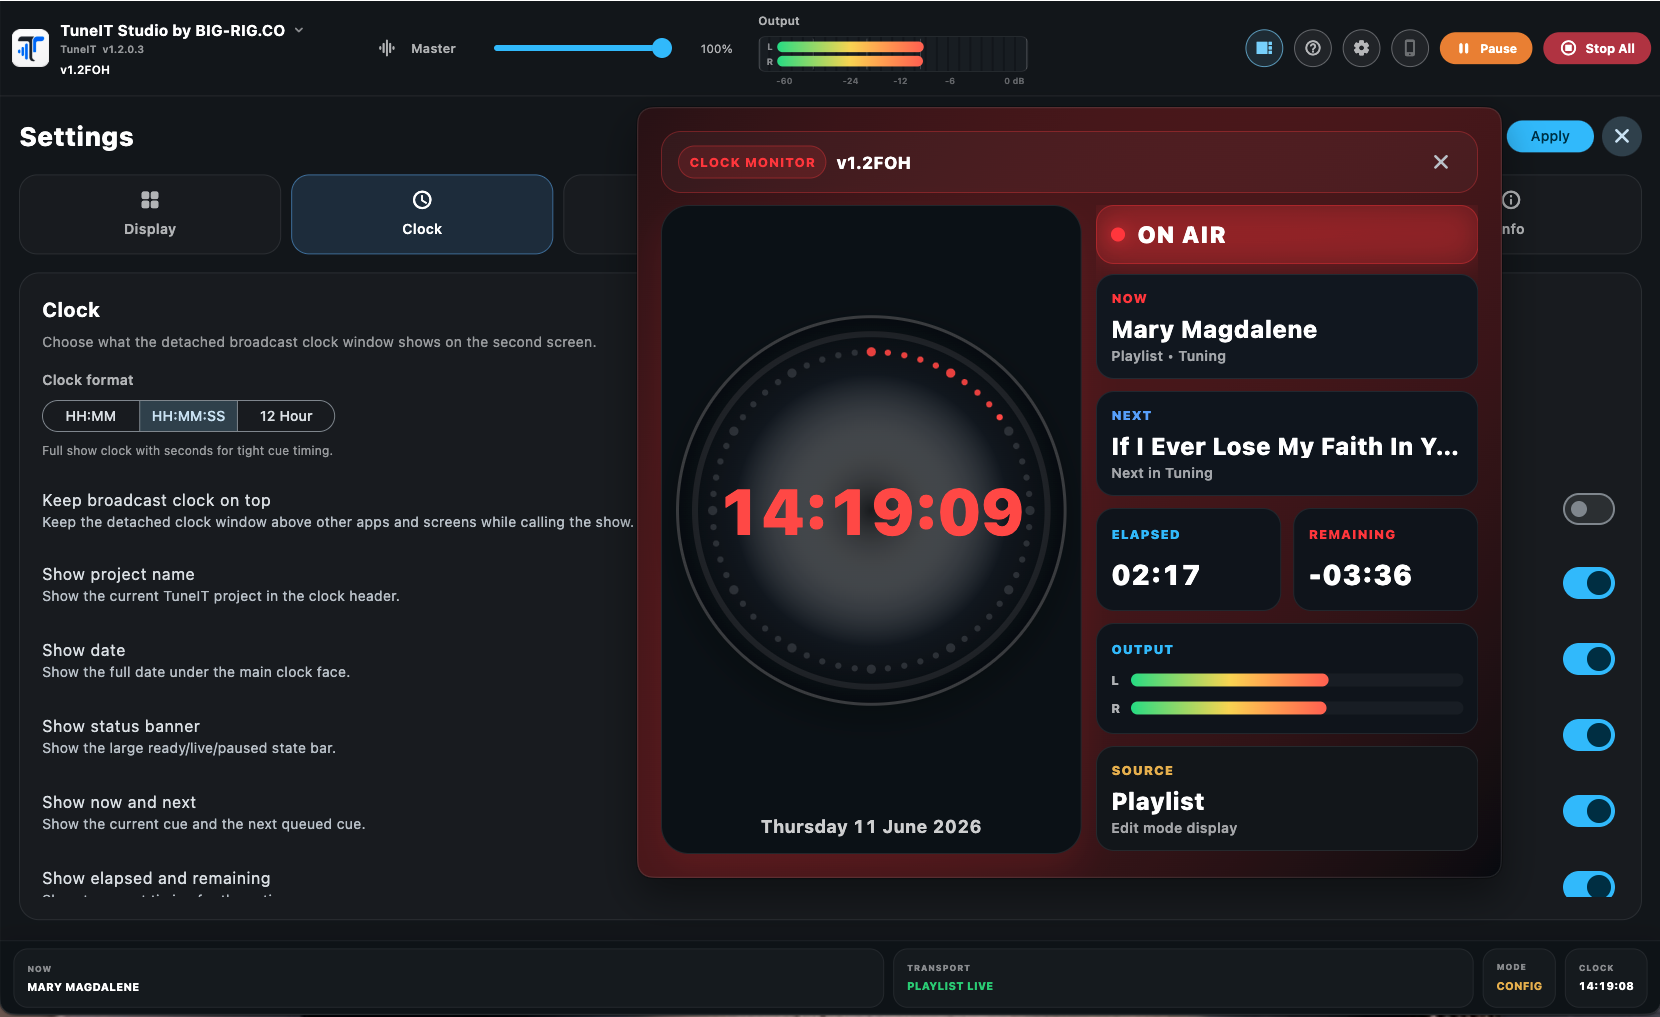Click Thursday 11 June 2026 date
Image resolution: width=1660 pixels, height=1017 pixels.
pyautogui.click(x=871, y=827)
